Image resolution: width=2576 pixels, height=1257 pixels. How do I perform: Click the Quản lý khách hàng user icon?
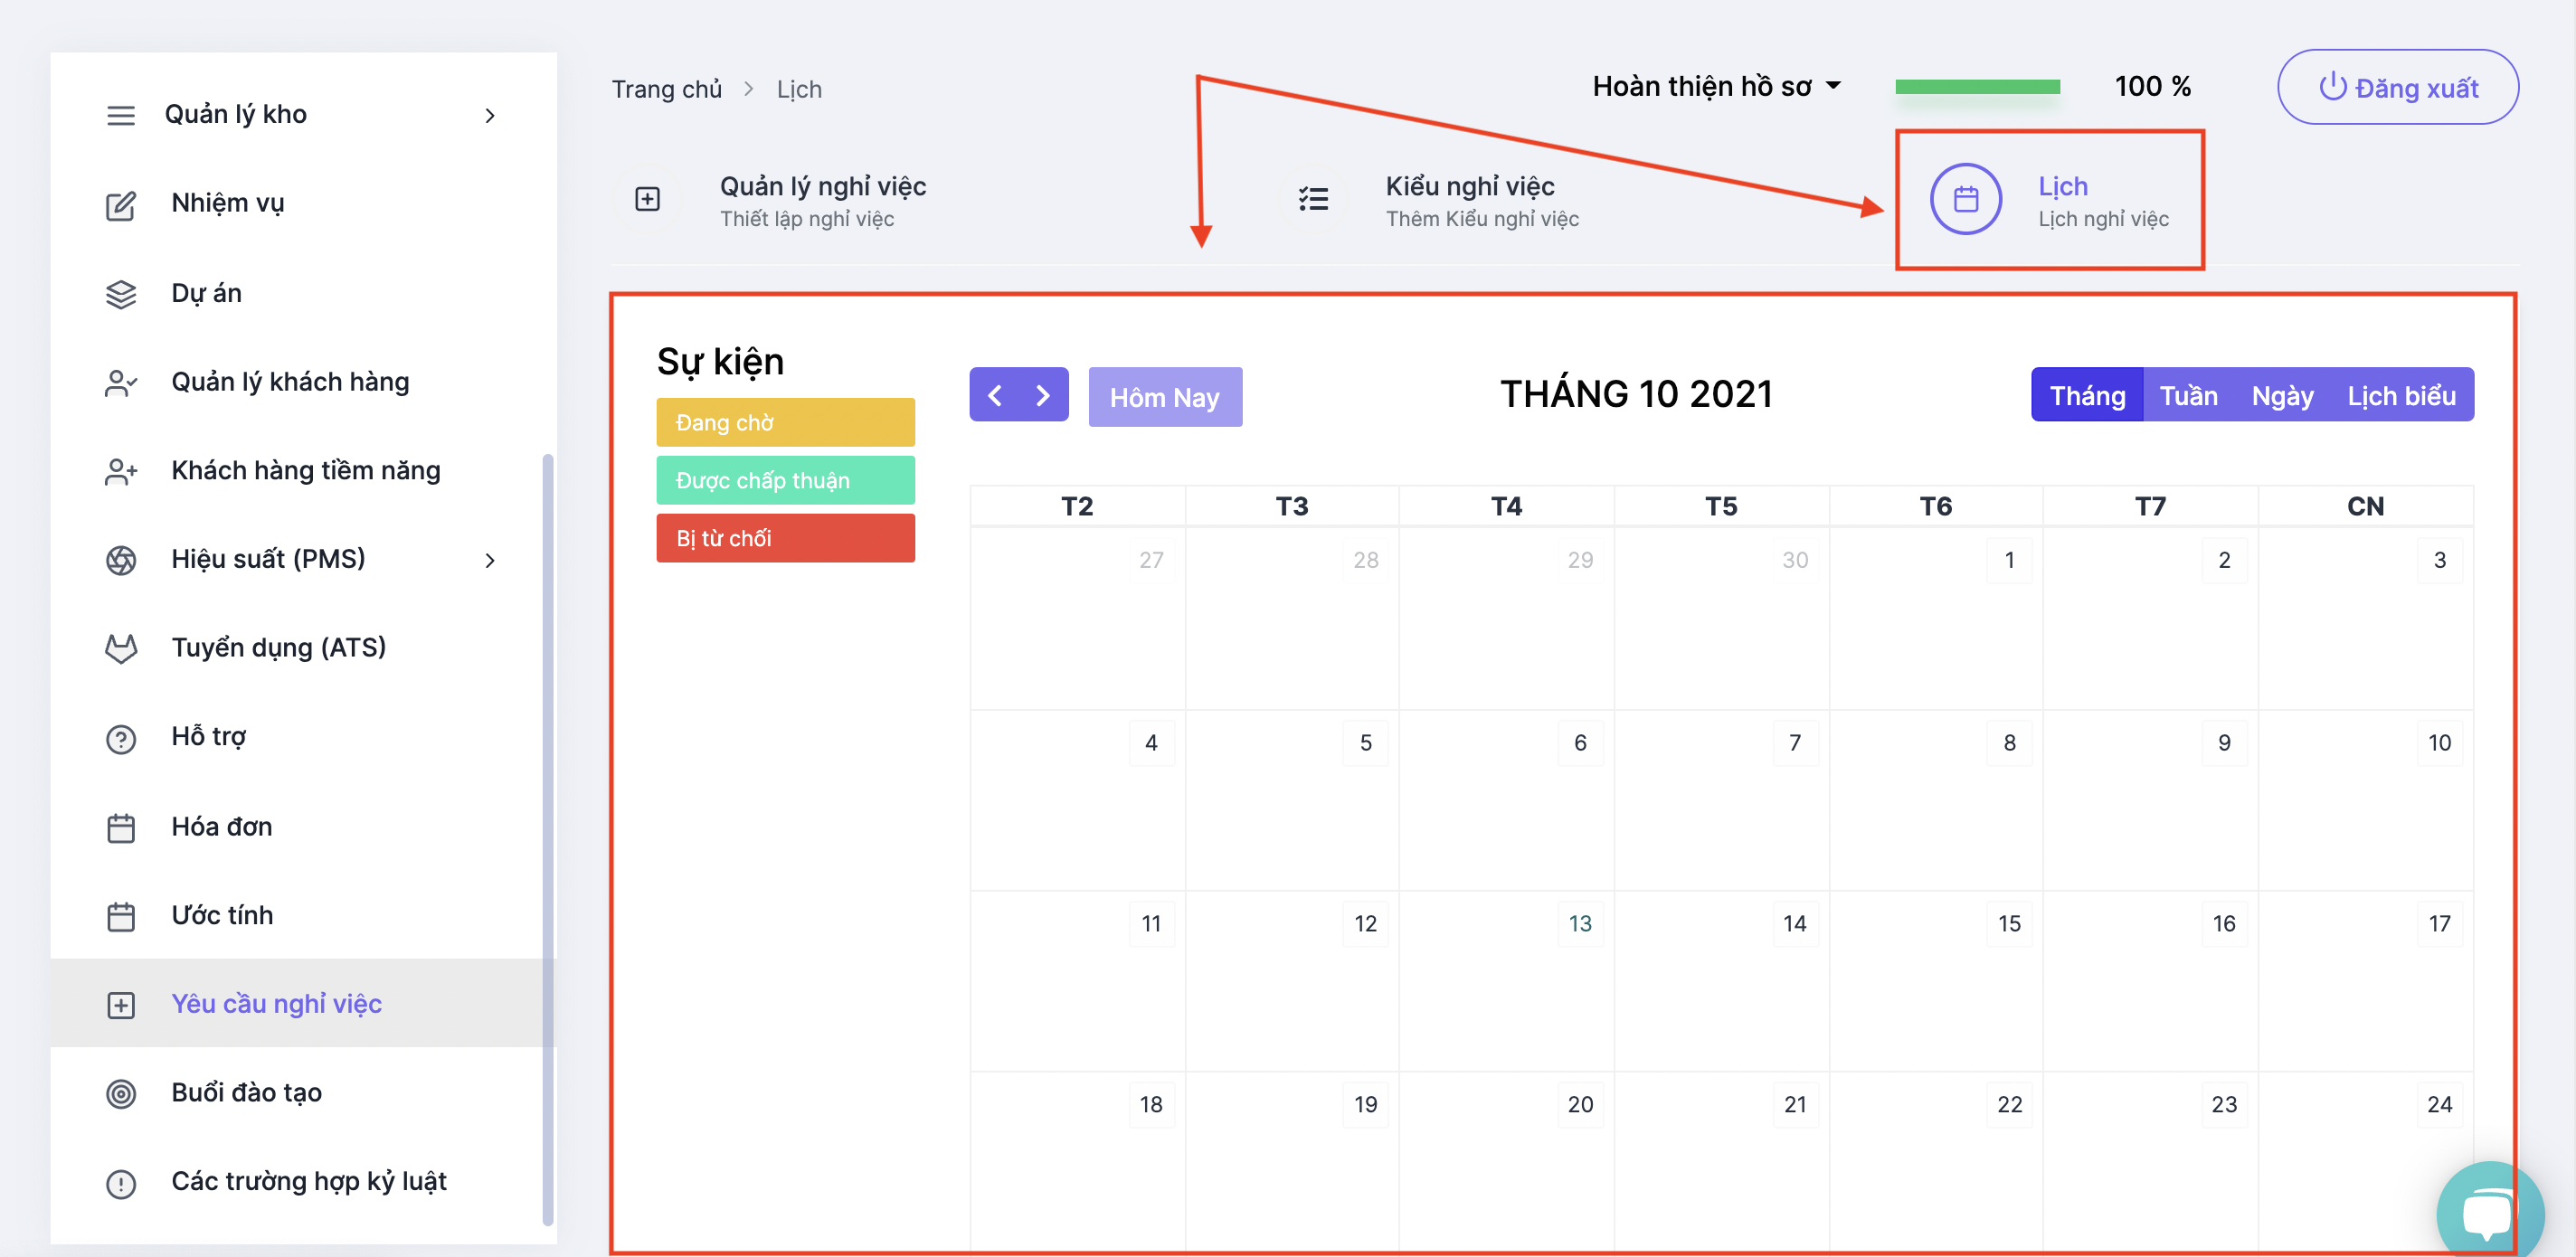[x=121, y=383]
